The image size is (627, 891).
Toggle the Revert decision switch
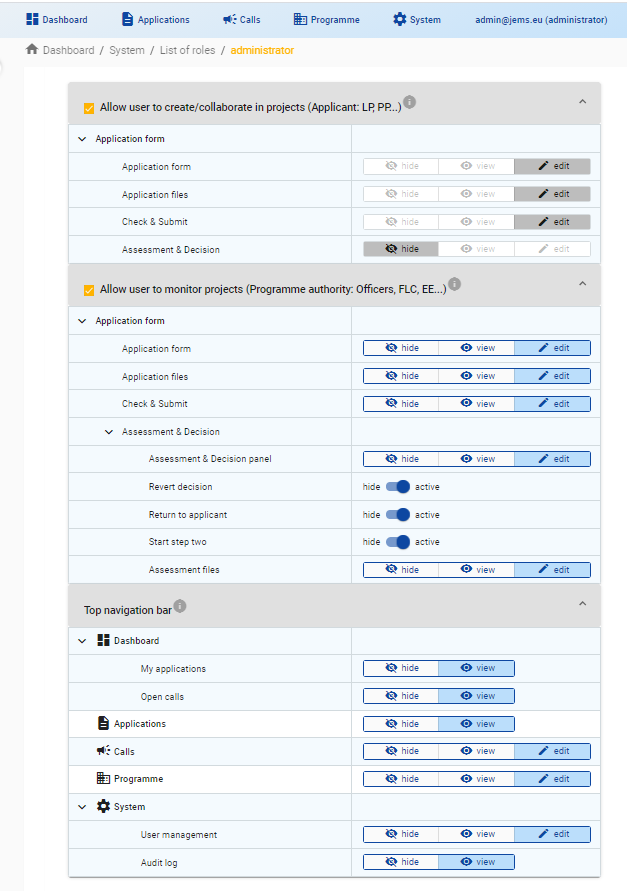pyautogui.click(x=399, y=487)
